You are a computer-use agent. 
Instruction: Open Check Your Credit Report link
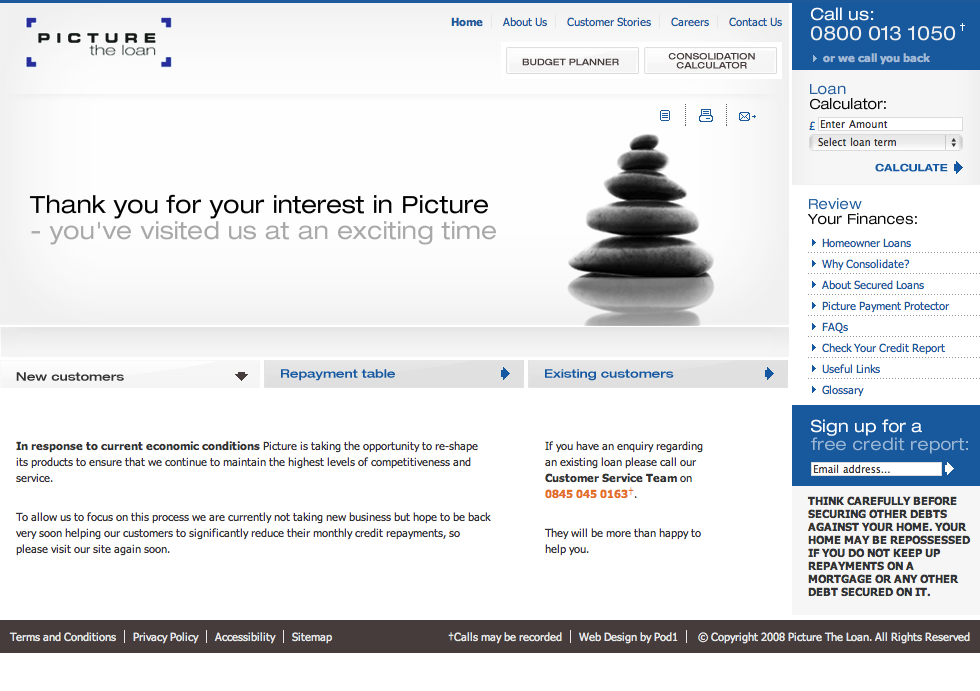click(883, 348)
